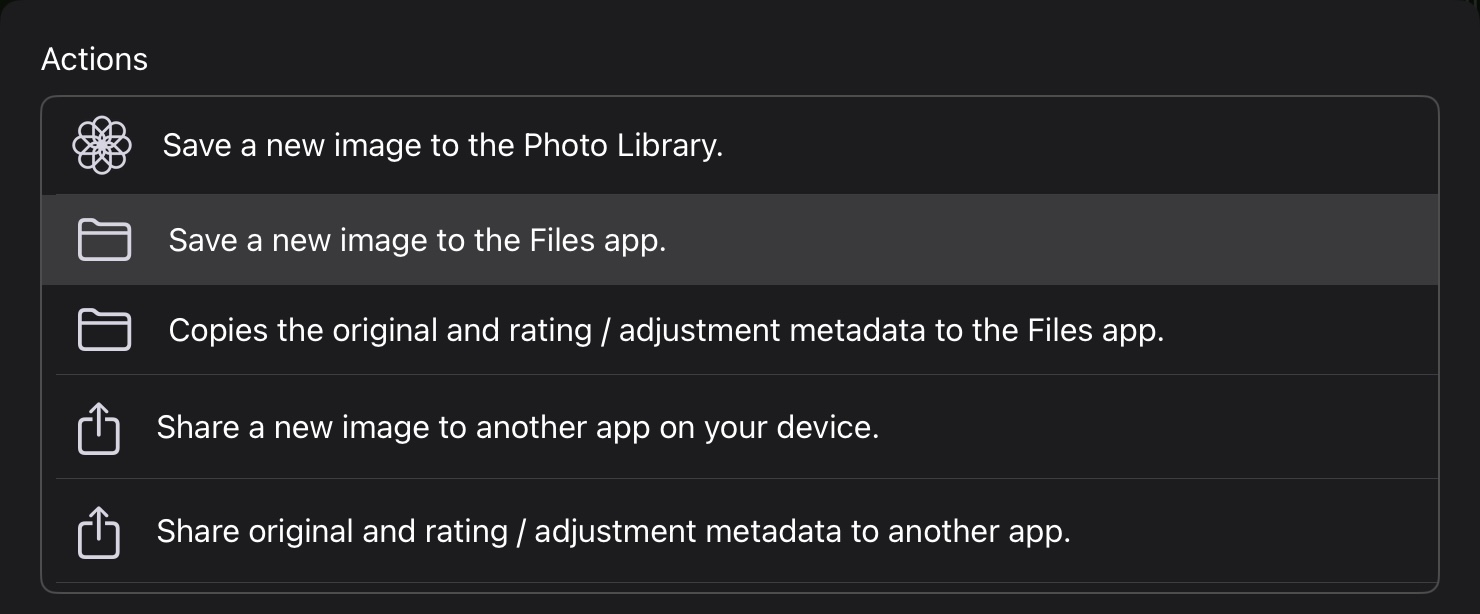Select "Share original and rating / adjustment metadata"
Image resolution: width=1480 pixels, height=614 pixels.
(x=613, y=531)
